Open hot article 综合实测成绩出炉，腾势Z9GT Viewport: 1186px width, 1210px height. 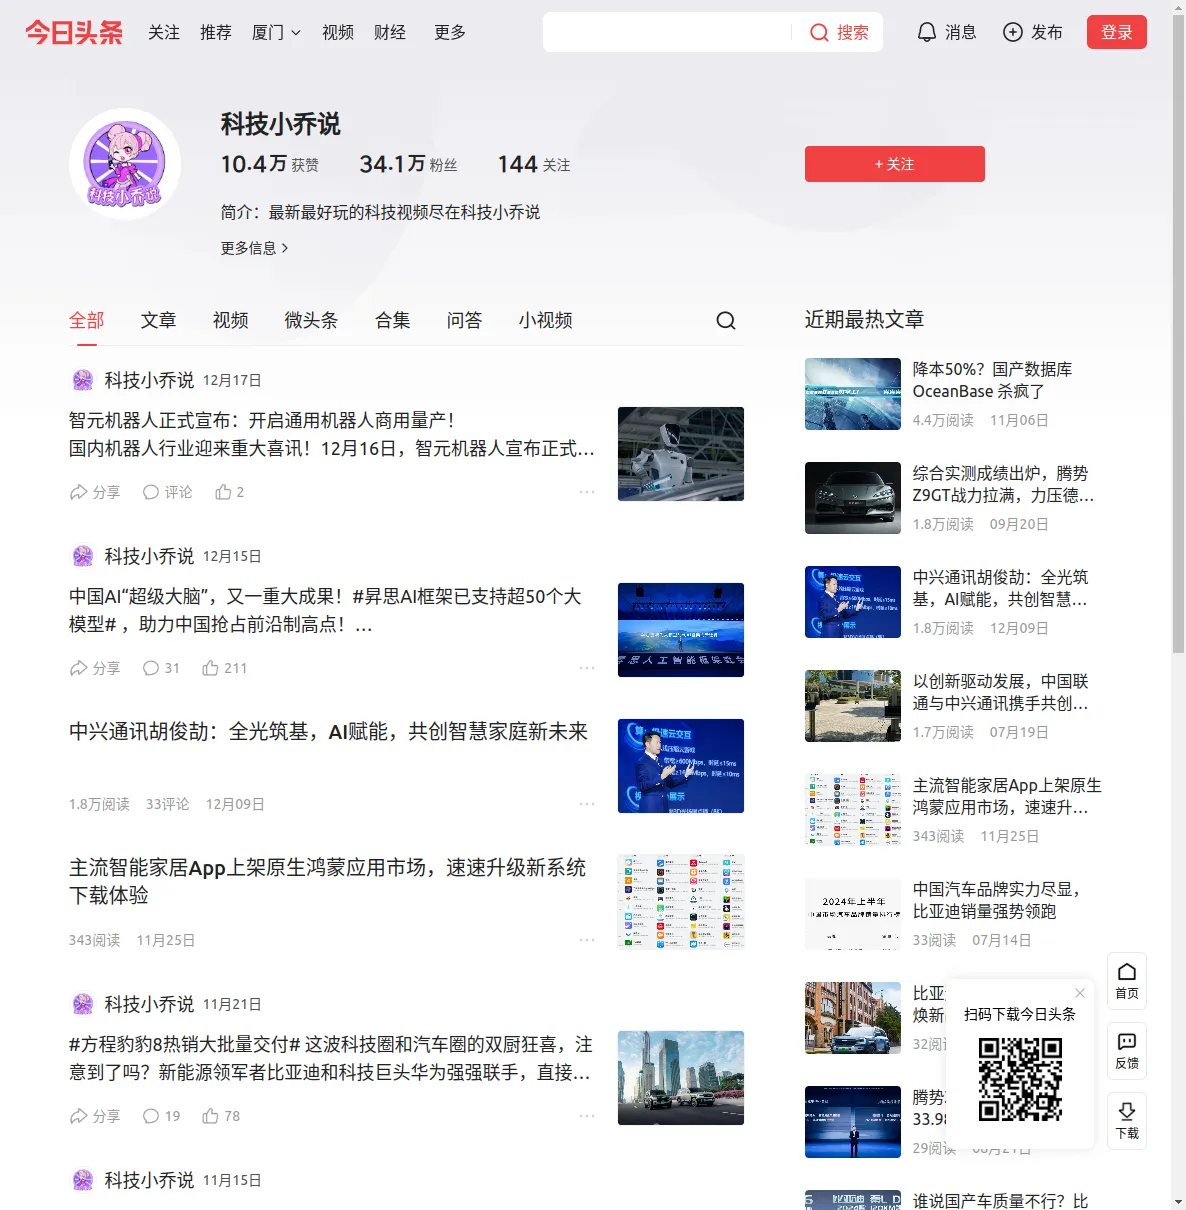click(x=1003, y=484)
